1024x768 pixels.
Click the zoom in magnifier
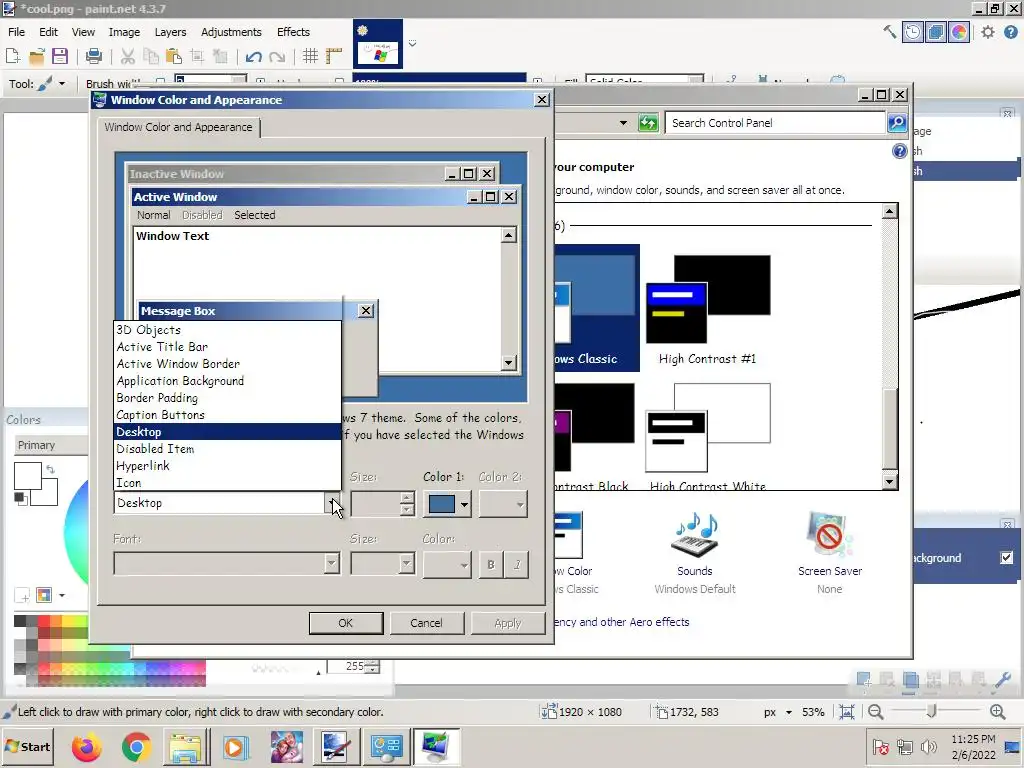(x=997, y=712)
